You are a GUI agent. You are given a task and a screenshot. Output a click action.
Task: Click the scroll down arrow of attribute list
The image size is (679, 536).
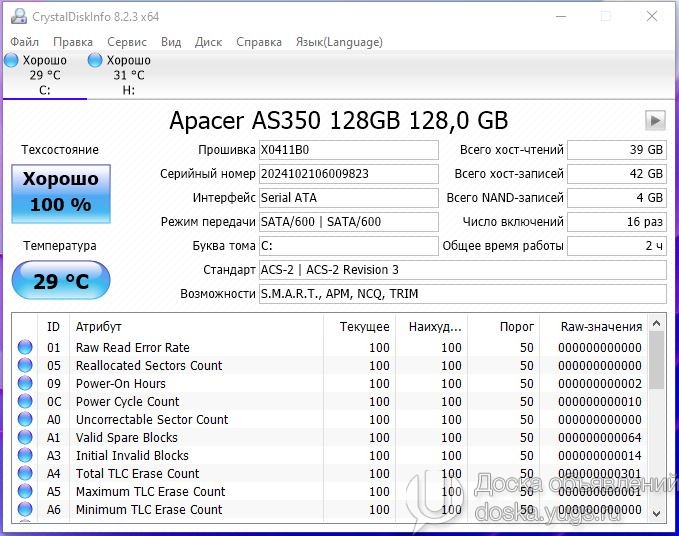tap(656, 513)
